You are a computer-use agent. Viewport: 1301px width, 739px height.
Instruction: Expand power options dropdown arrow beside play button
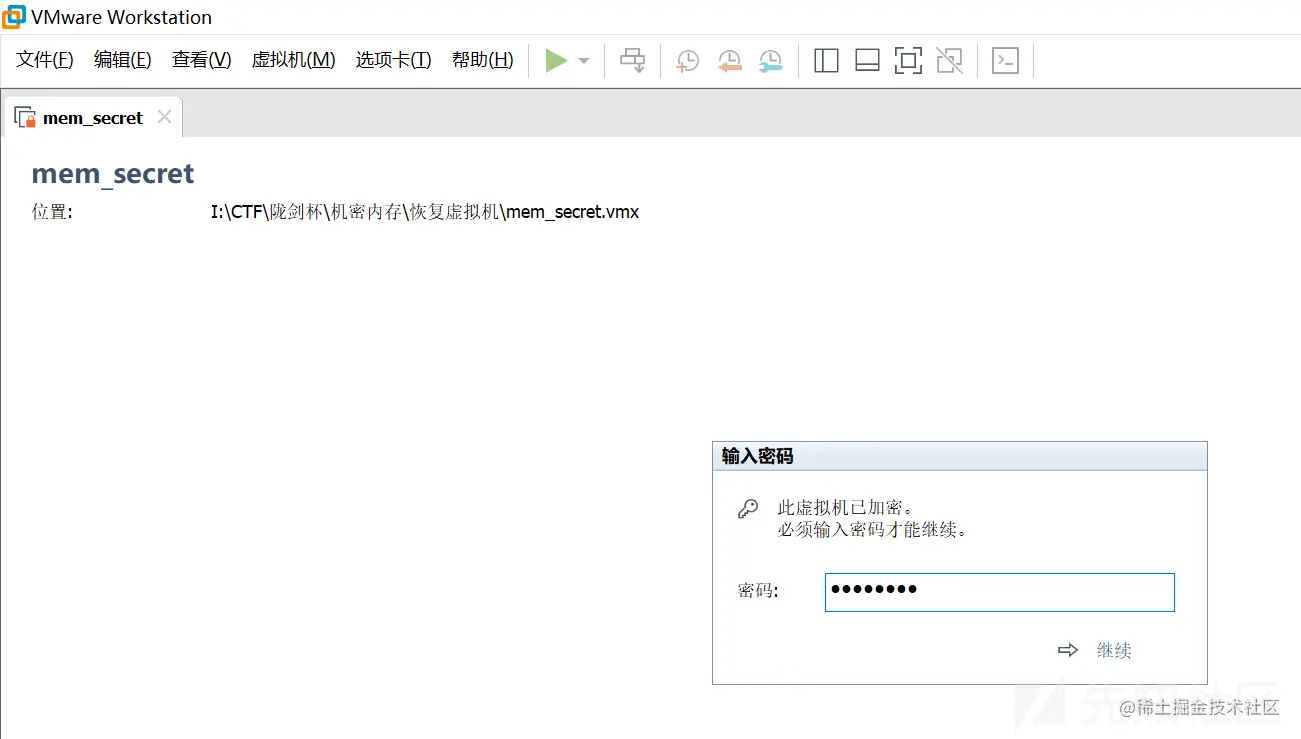[x=584, y=61]
